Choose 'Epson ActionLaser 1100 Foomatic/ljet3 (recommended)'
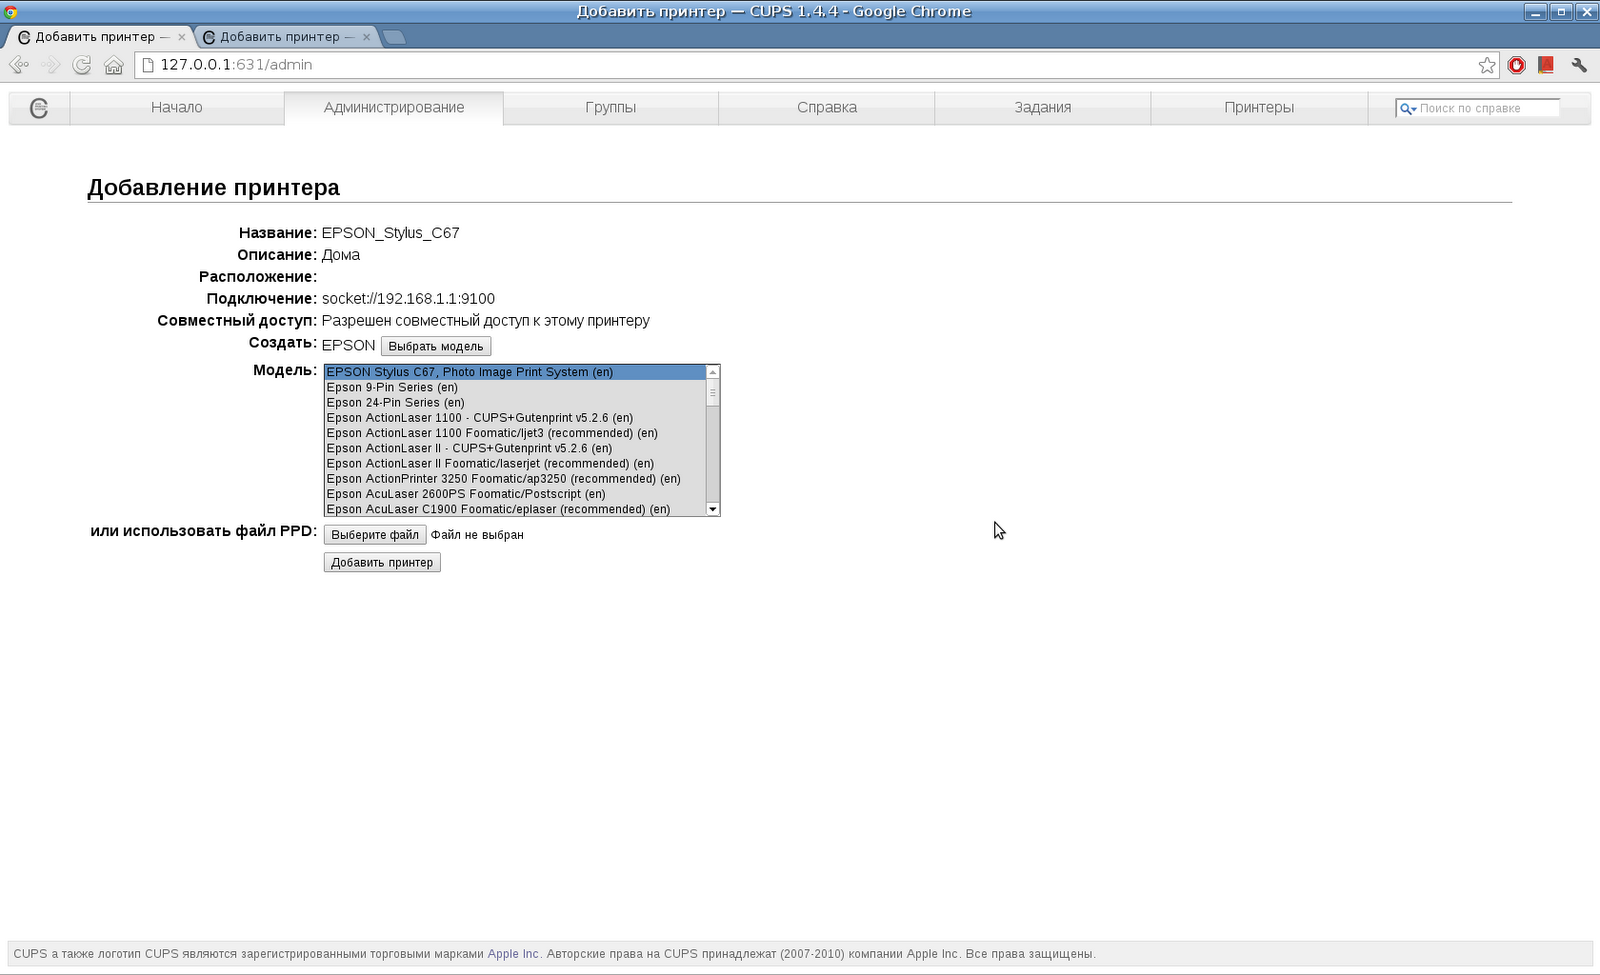The image size is (1600, 975). [515, 433]
